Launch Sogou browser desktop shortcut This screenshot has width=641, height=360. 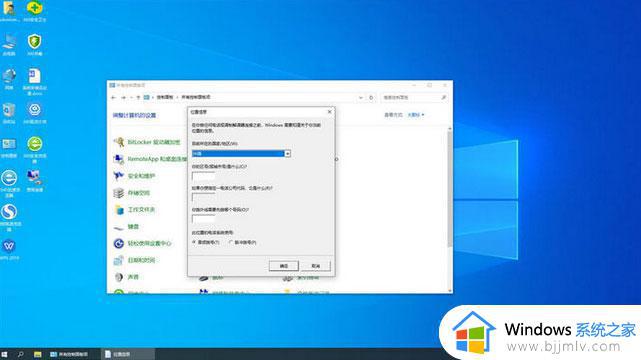pos(9,217)
